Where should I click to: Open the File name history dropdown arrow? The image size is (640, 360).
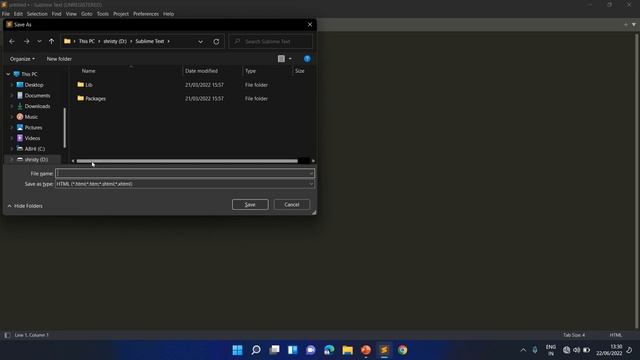tap(311, 173)
